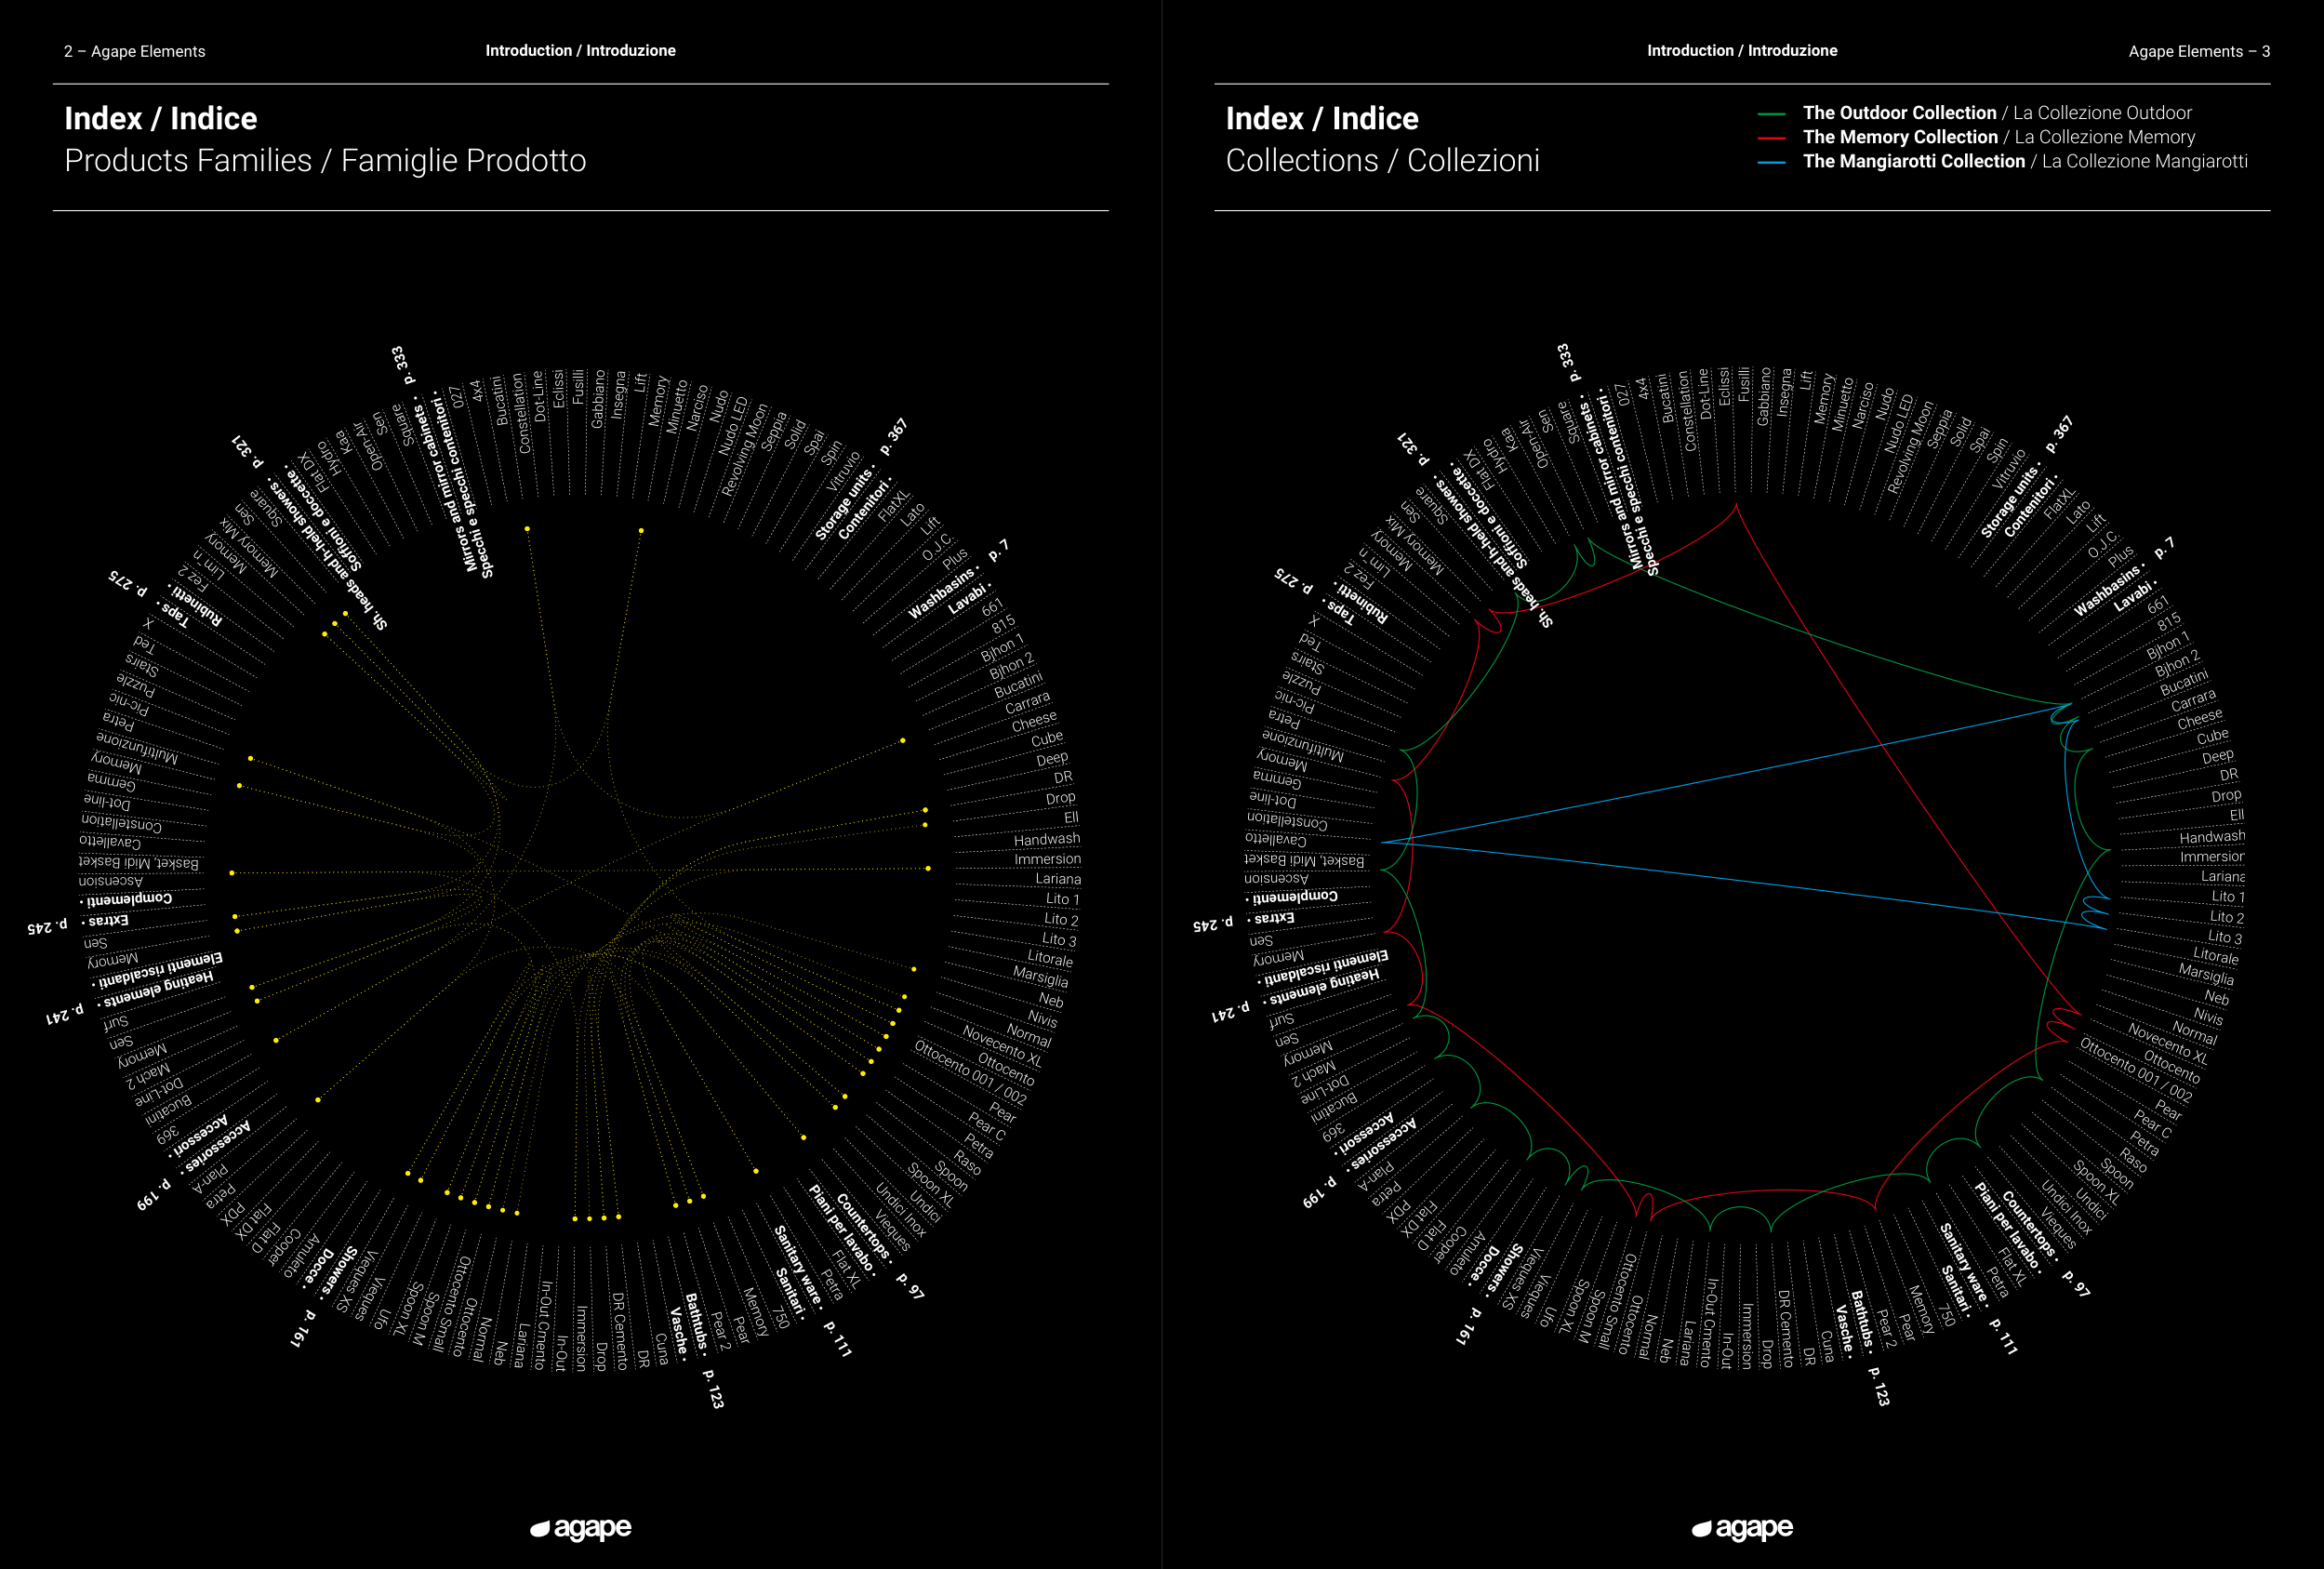Click 'Handwash' entry on left wheel
The height and width of the screenshot is (1569, 2324).
point(1046,839)
